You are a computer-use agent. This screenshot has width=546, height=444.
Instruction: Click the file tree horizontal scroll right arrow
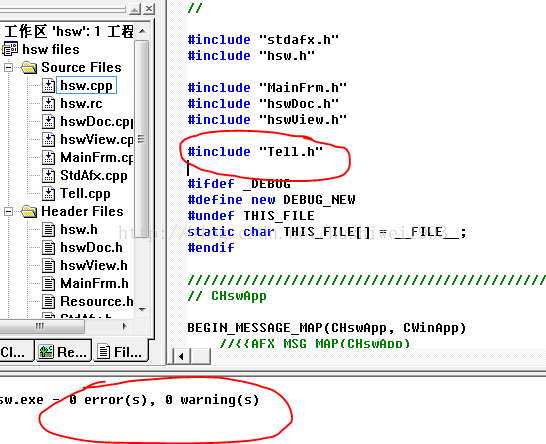point(125,326)
